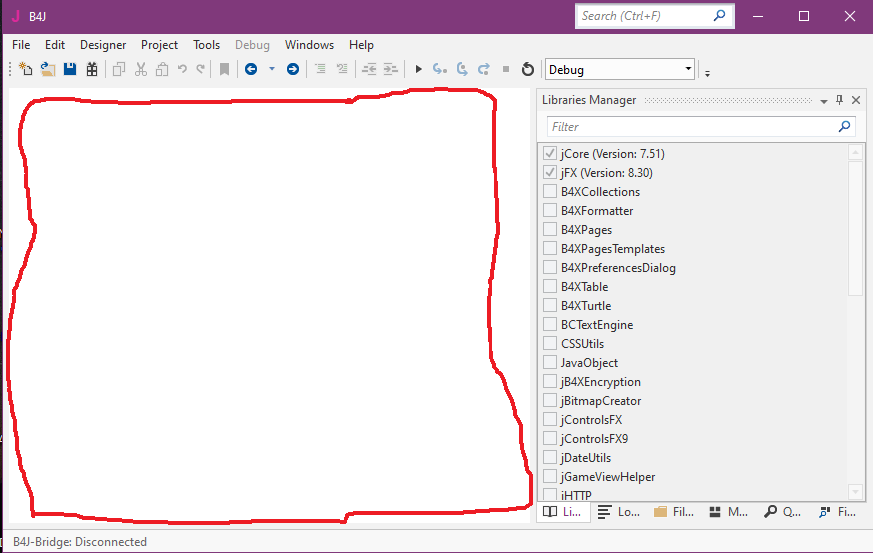This screenshot has width=873, height=553.
Task: Open the Libraries Manager panel options dropdown
Action: [823, 101]
